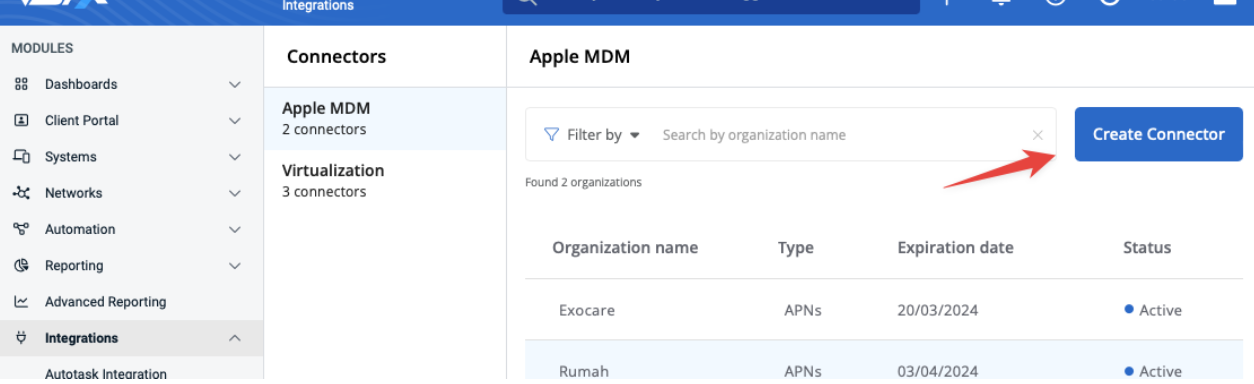This screenshot has height=384, width=1254.
Task: Click the Integrations plug icon
Action: click(x=21, y=338)
